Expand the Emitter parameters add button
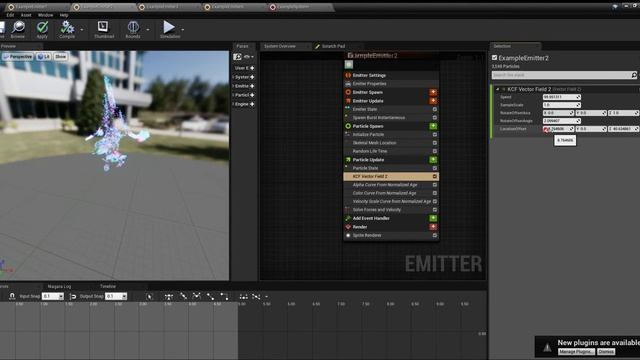Image resolution: width=640 pixels, height=360 pixels. 252,86
